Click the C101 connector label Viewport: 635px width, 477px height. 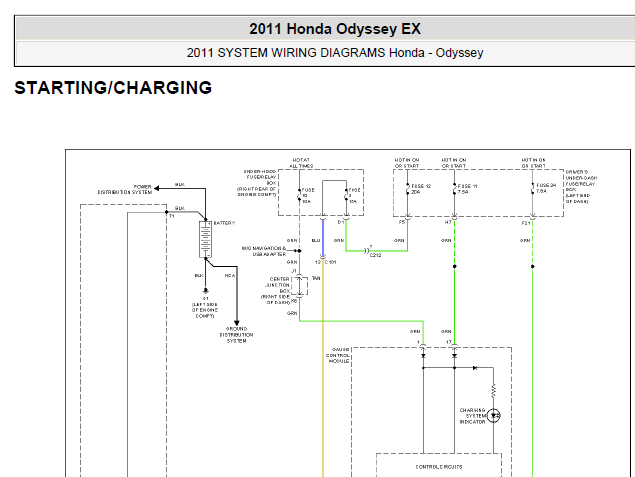click(330, 262)
